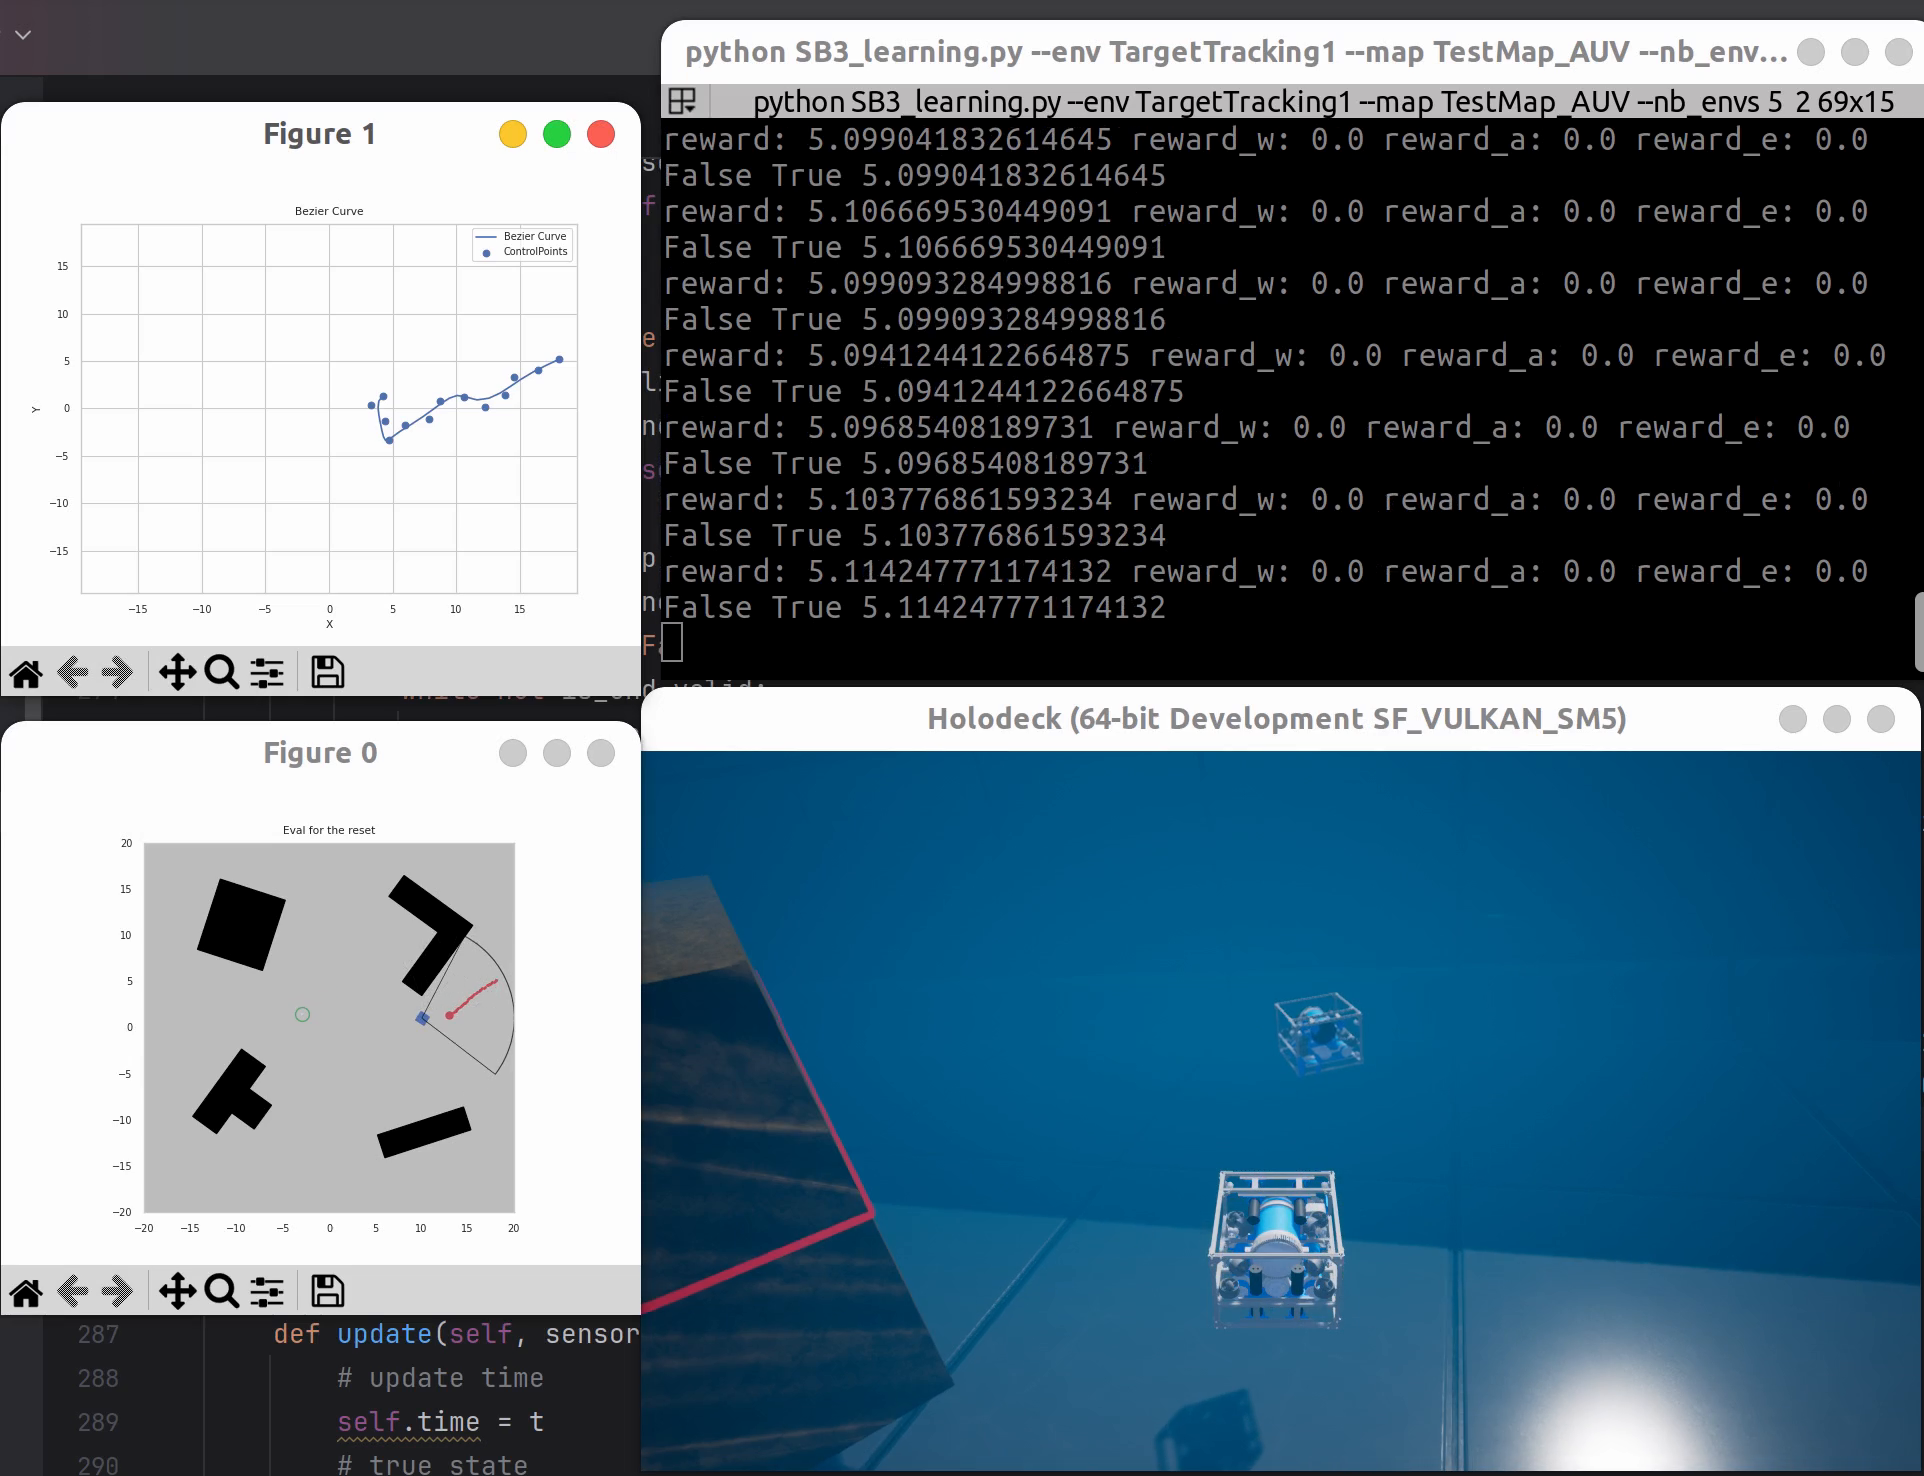Click green circle marker in Figure 0 plot

pyautogui.click(x=303, y=1014)
